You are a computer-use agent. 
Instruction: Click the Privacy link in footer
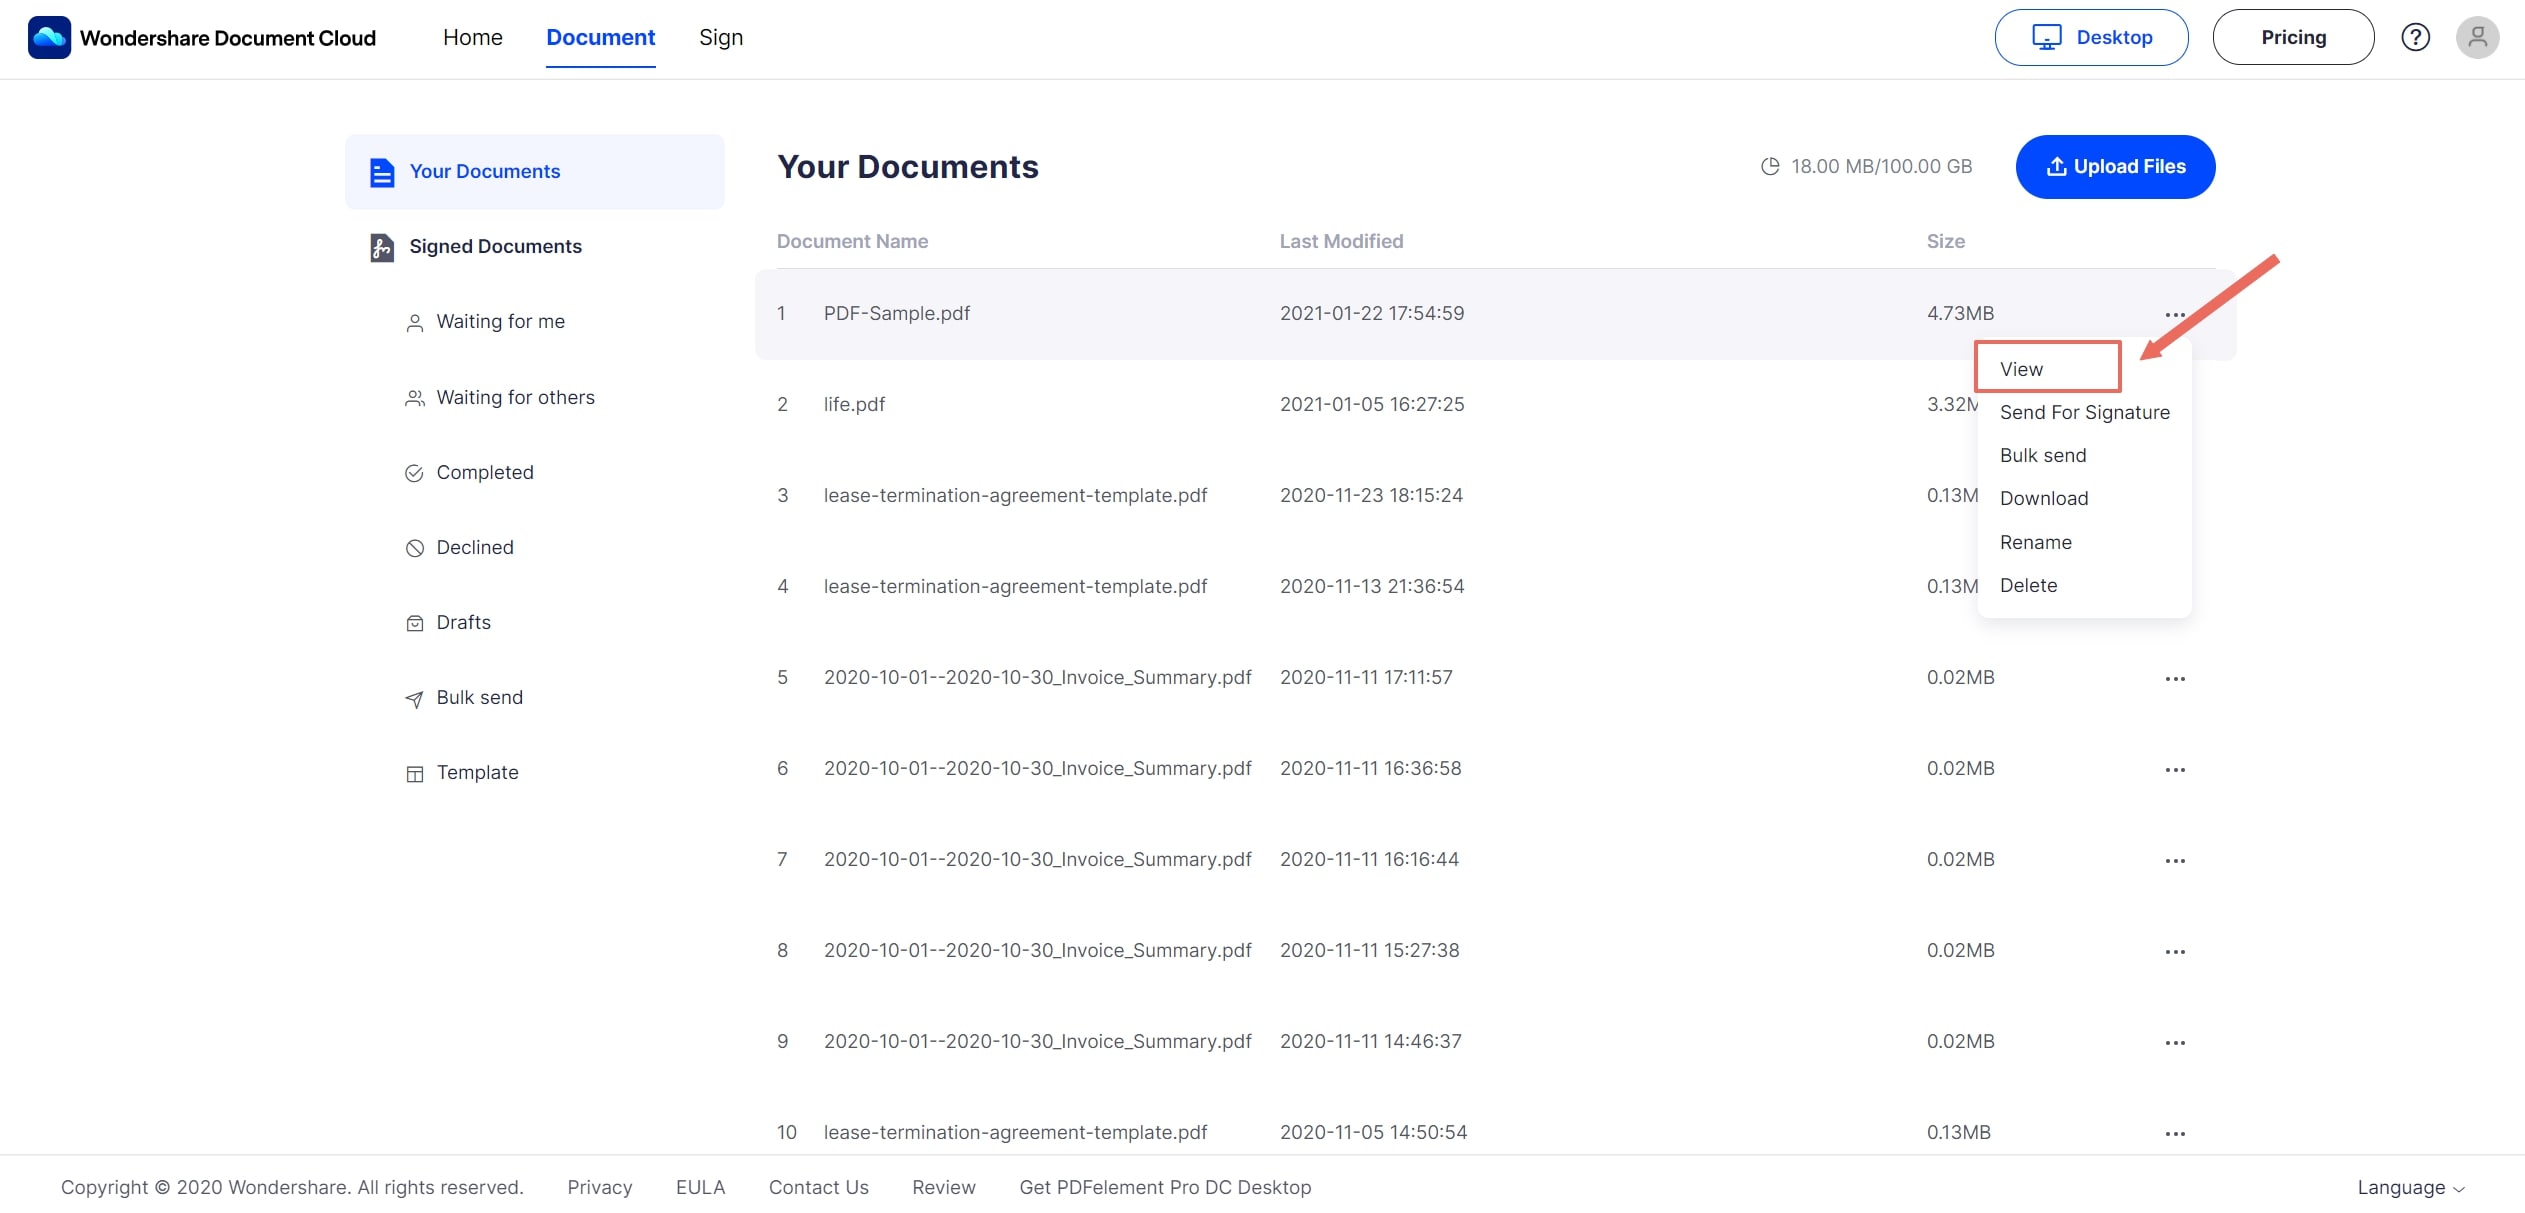600,1188
